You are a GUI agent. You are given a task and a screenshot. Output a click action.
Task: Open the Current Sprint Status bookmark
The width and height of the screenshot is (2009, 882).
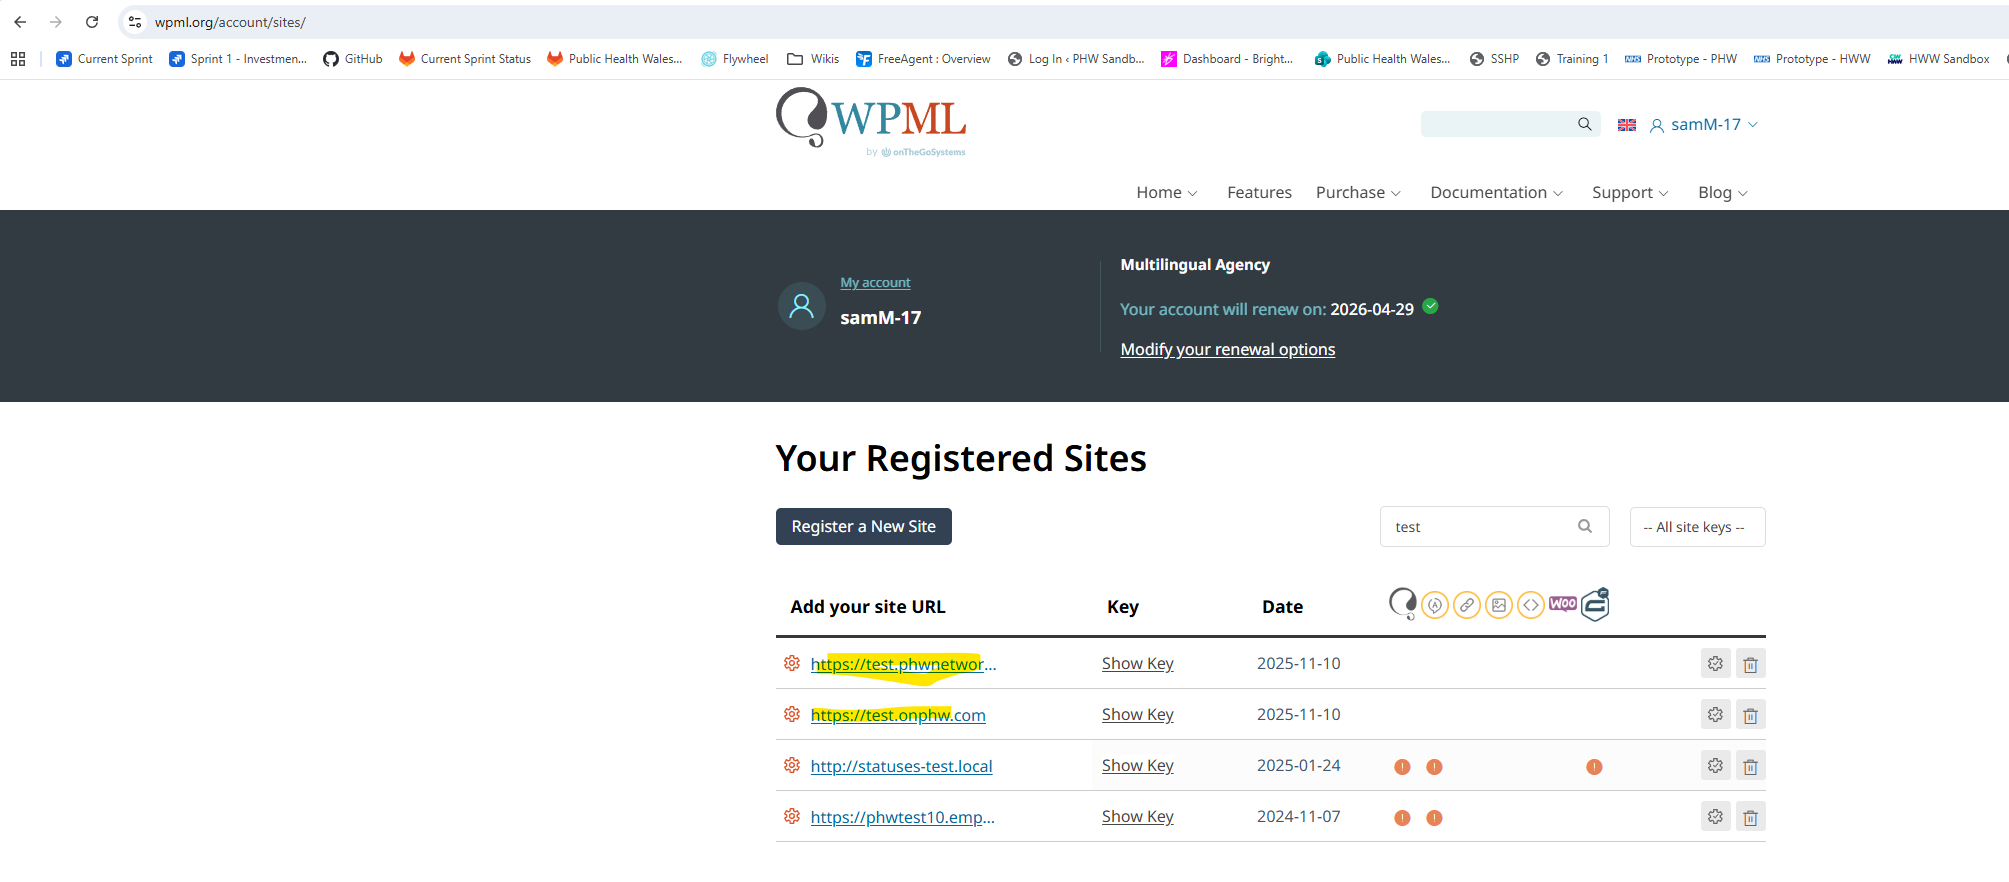click(x=465, y=59)
